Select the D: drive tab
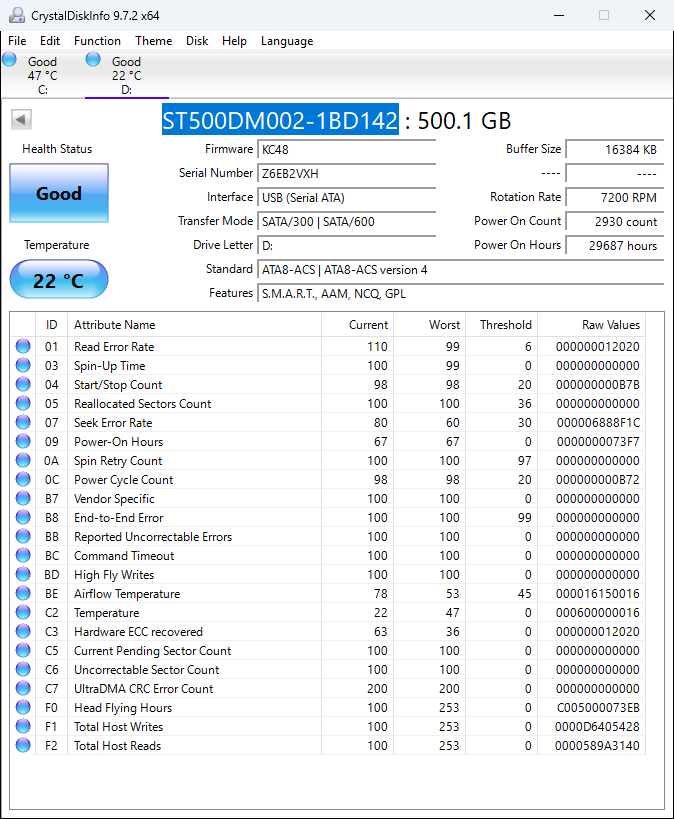Screen dimensions: 674x819 126,75
